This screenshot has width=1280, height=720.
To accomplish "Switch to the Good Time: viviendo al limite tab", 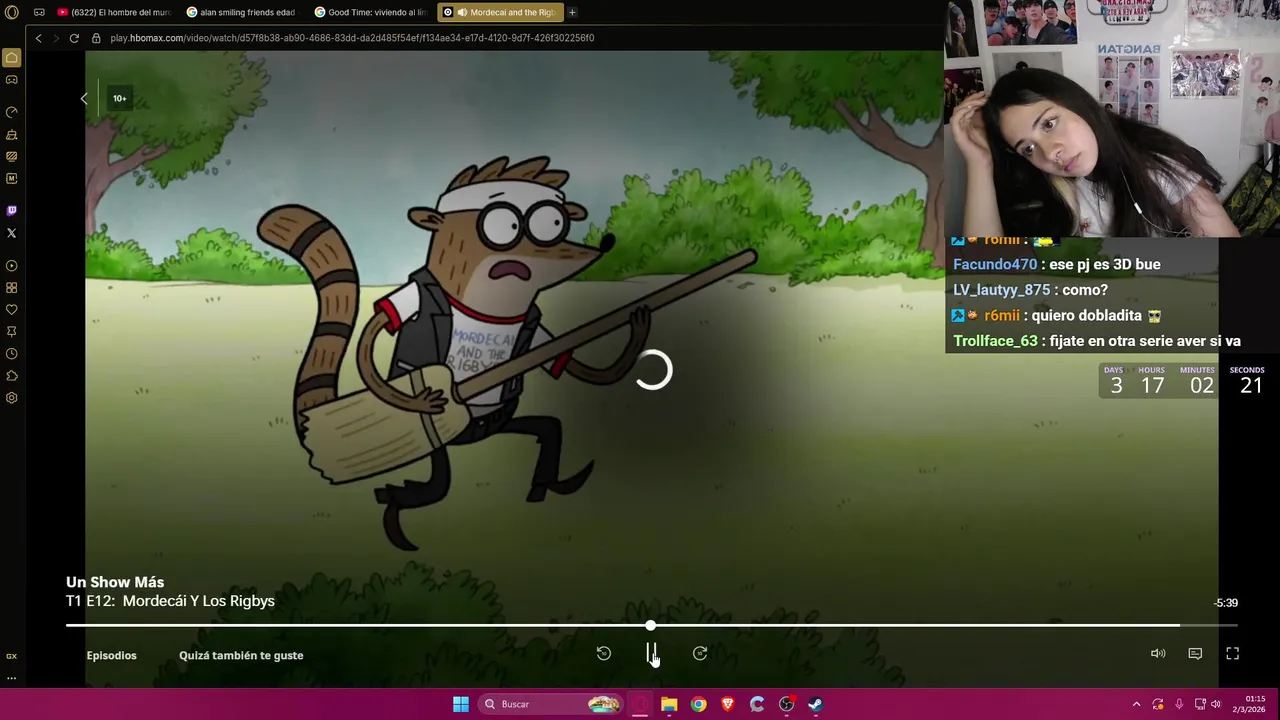I will [x=370, y=12].
